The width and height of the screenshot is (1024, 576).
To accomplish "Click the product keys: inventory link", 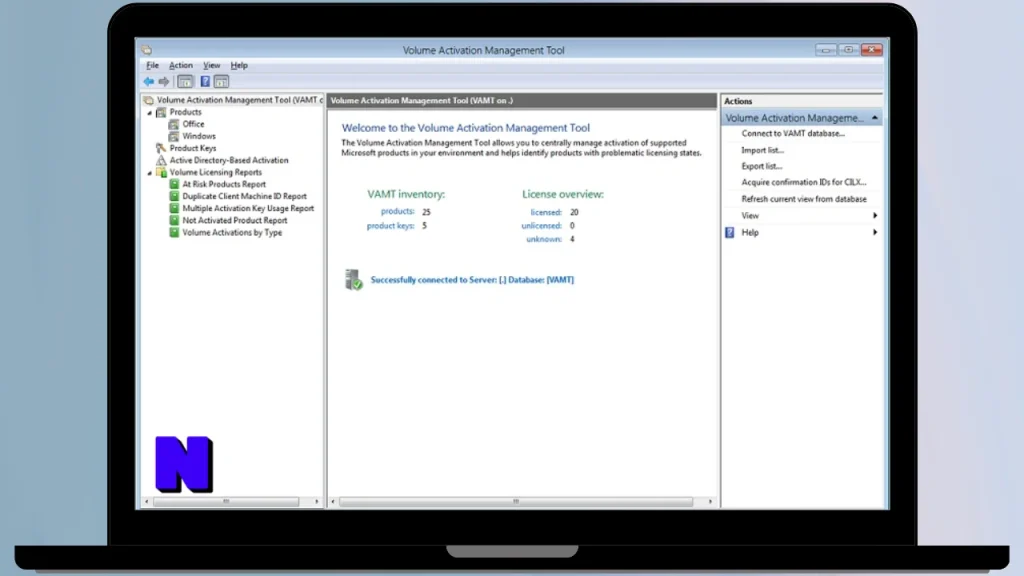I will (x=391, y=226).
